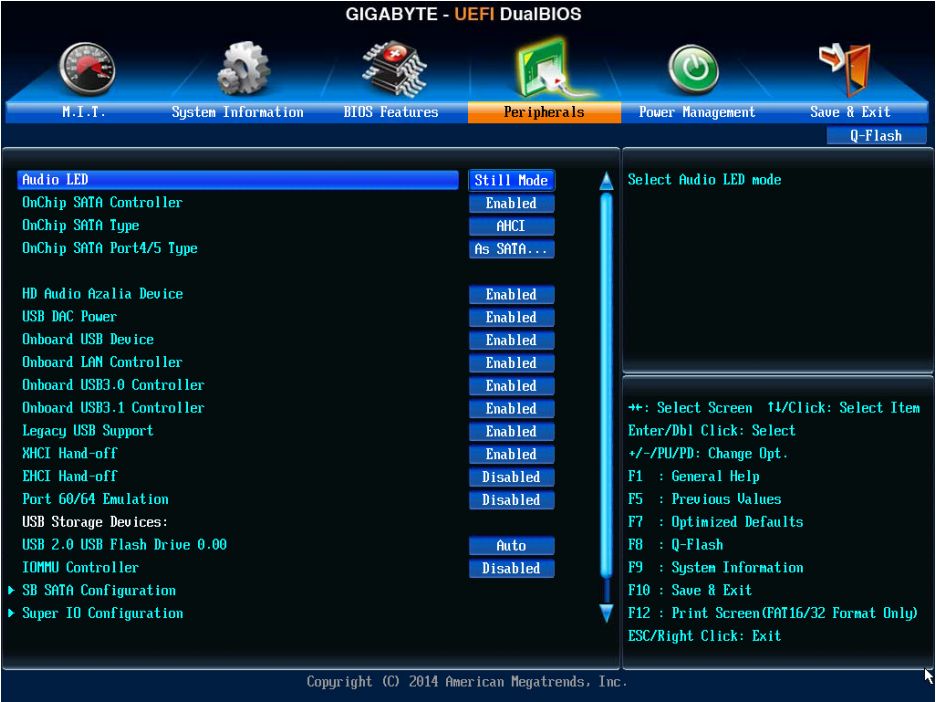Open the Power Management tab
The image size is (936, 702).
pyautogui.click(x=697, y=112)
